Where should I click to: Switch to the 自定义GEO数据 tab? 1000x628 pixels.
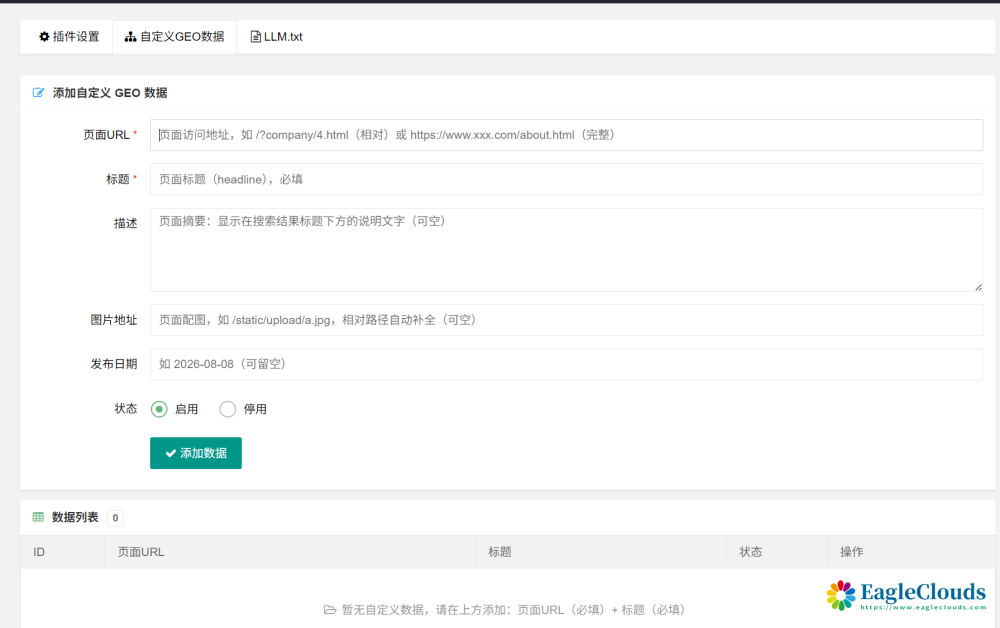174,37
